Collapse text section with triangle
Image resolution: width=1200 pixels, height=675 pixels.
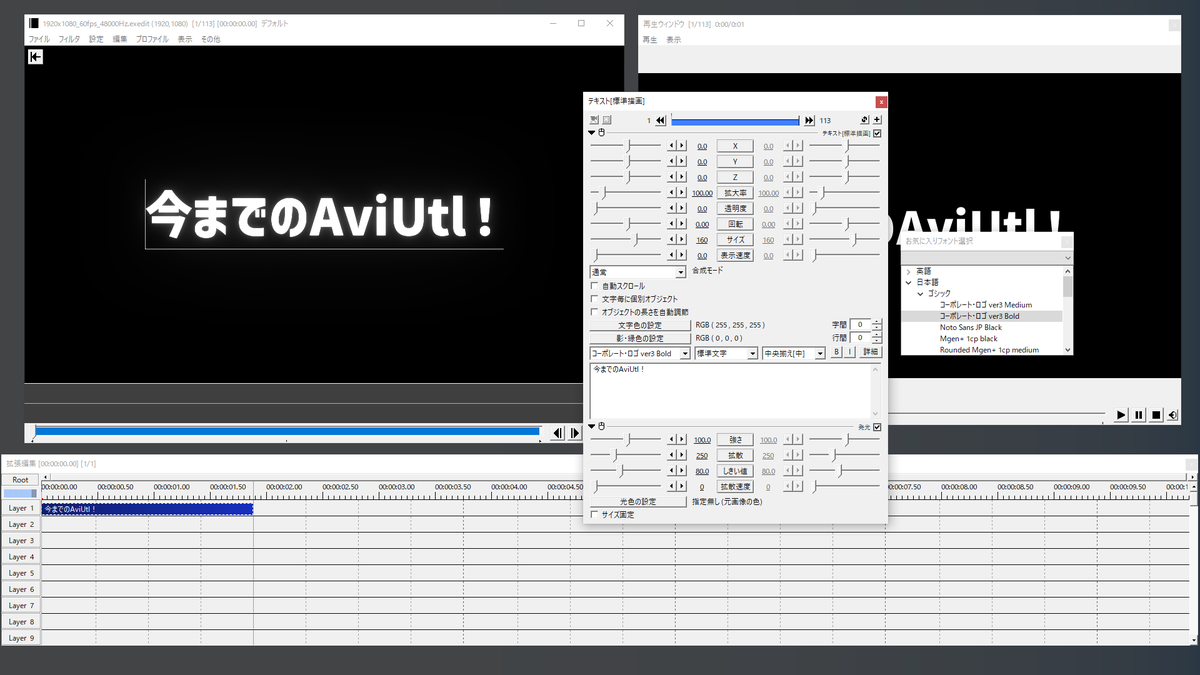coord(592,132)
